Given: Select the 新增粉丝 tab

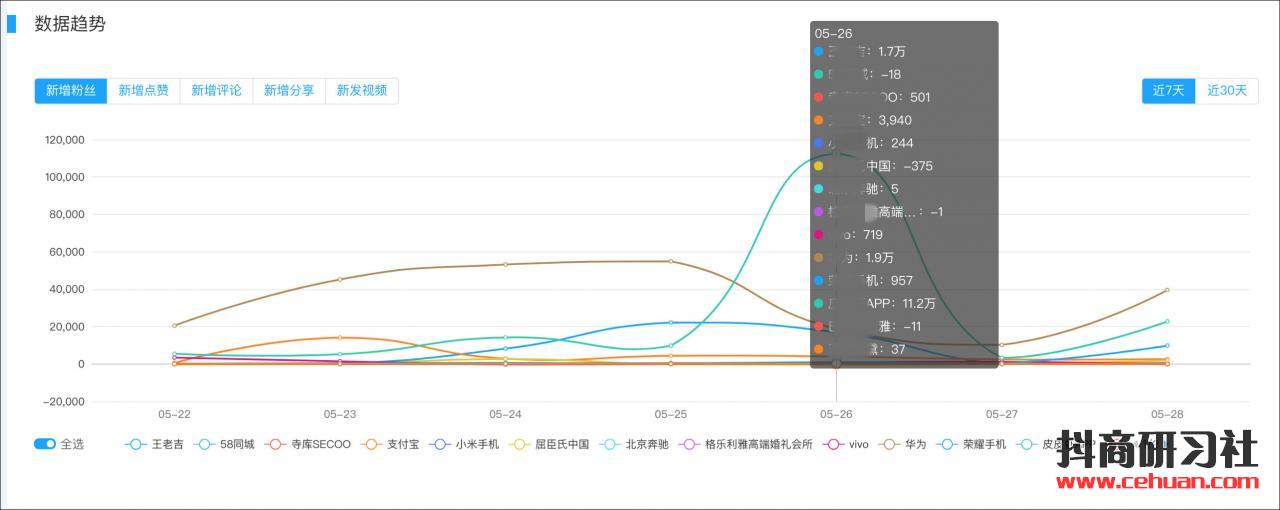Looking at the screenshot, I should 70,91.
